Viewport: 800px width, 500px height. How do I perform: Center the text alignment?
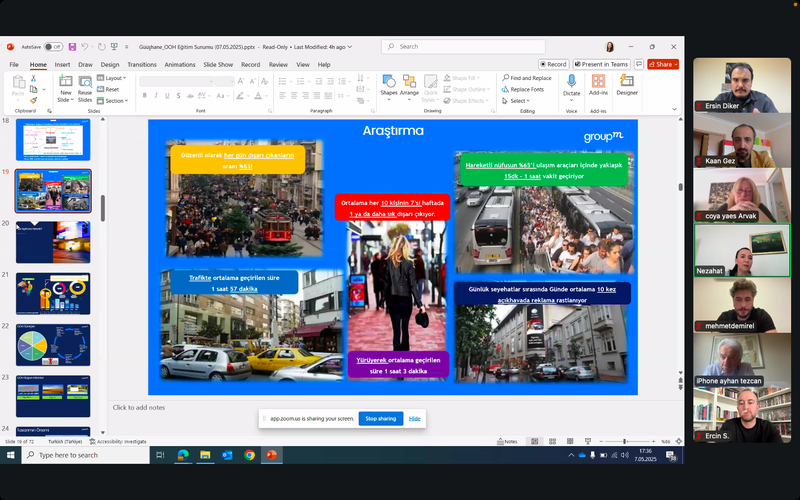pos(294,95)
